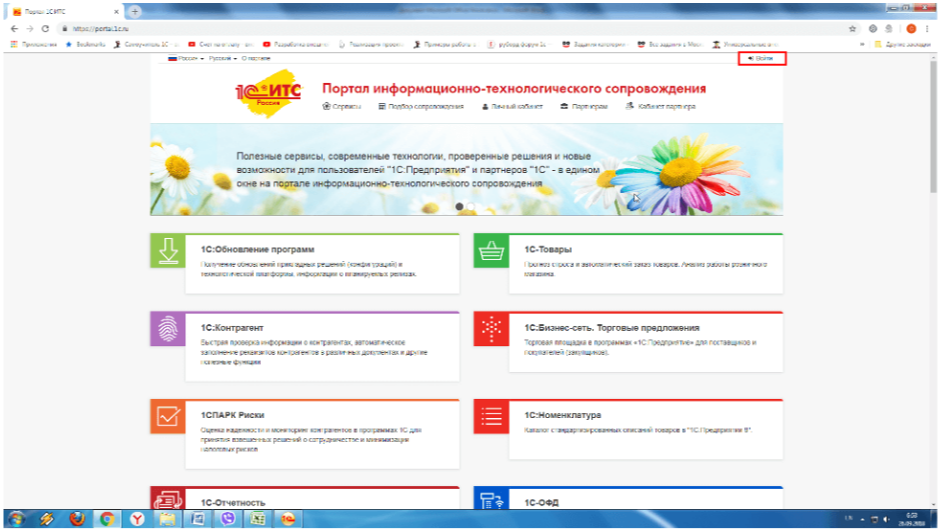946x531 pixels.
Task: Select the second banner carousel dot
Action: [471, 206]
